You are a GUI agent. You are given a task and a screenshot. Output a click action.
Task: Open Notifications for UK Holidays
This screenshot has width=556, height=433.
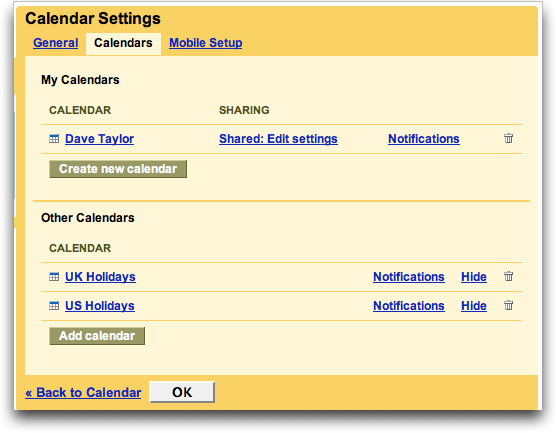409,277
